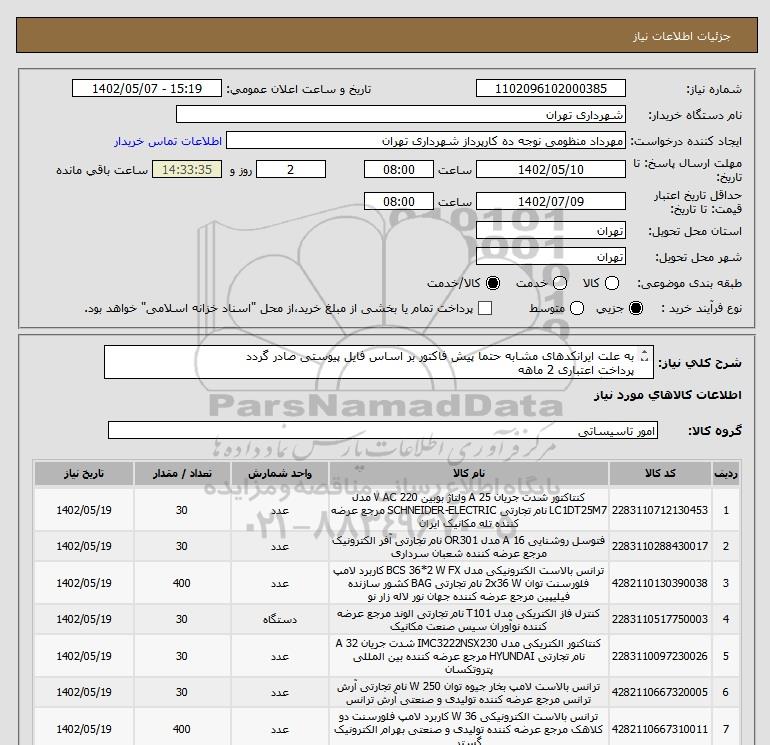Click the requester field مهرداد منظومی

pos(426,141)
